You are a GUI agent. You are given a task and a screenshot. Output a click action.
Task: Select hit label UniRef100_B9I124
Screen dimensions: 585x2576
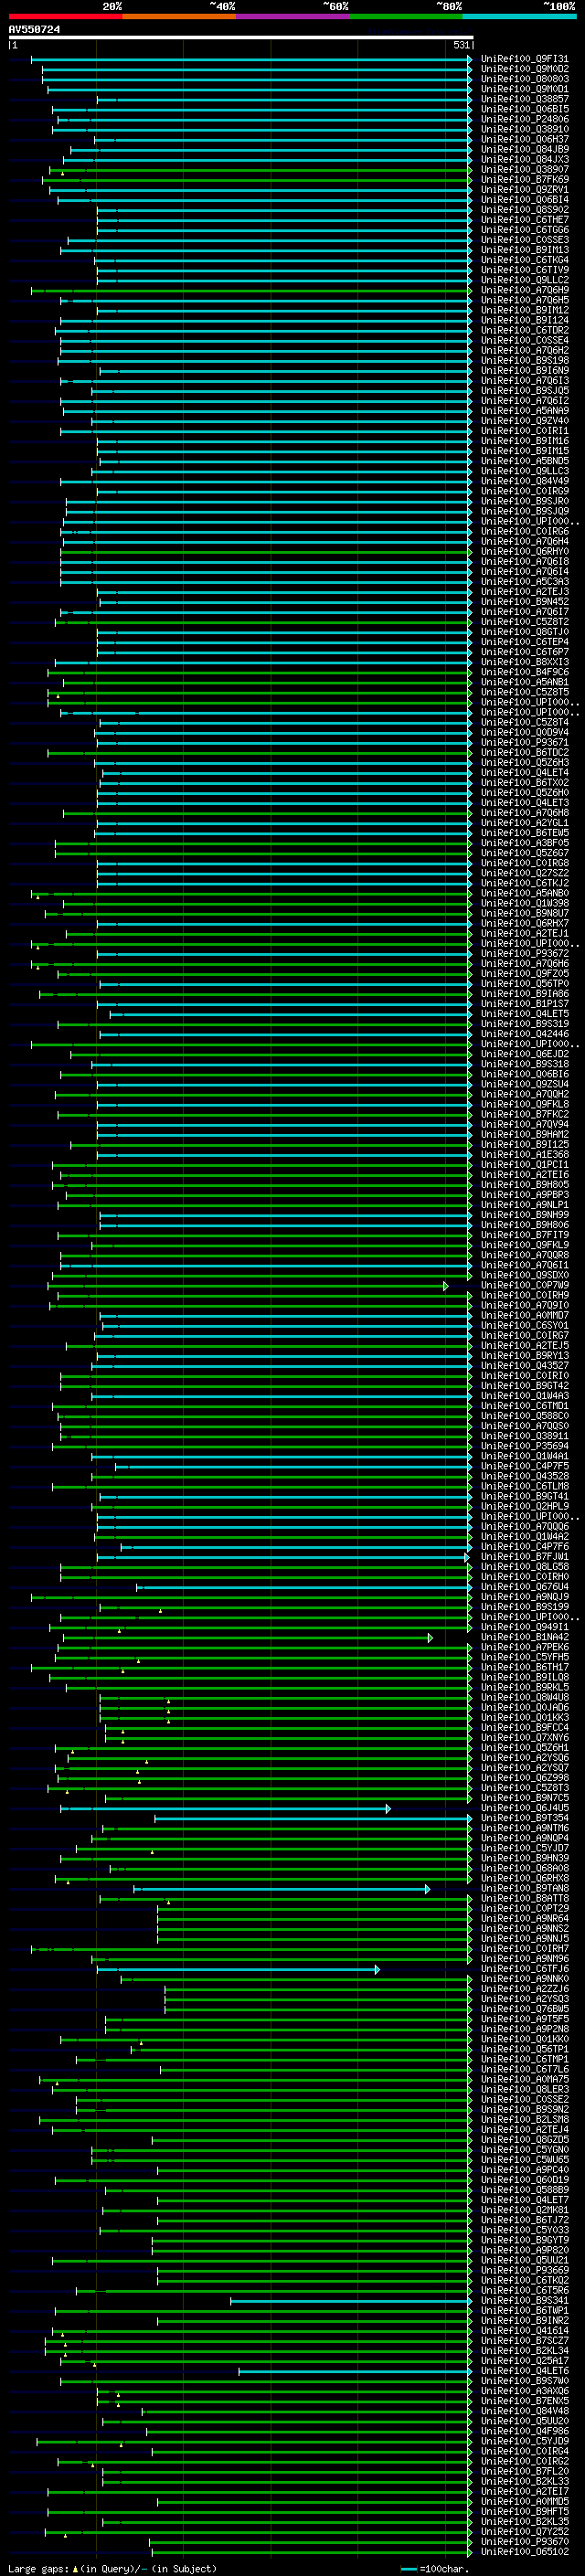click(525, 320)
